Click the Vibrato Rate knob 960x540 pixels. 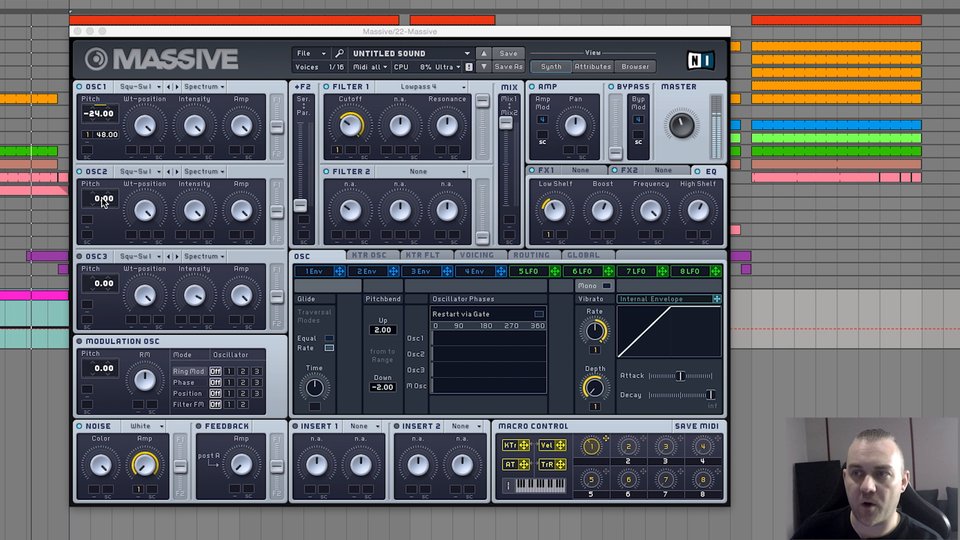pos(594,331)
